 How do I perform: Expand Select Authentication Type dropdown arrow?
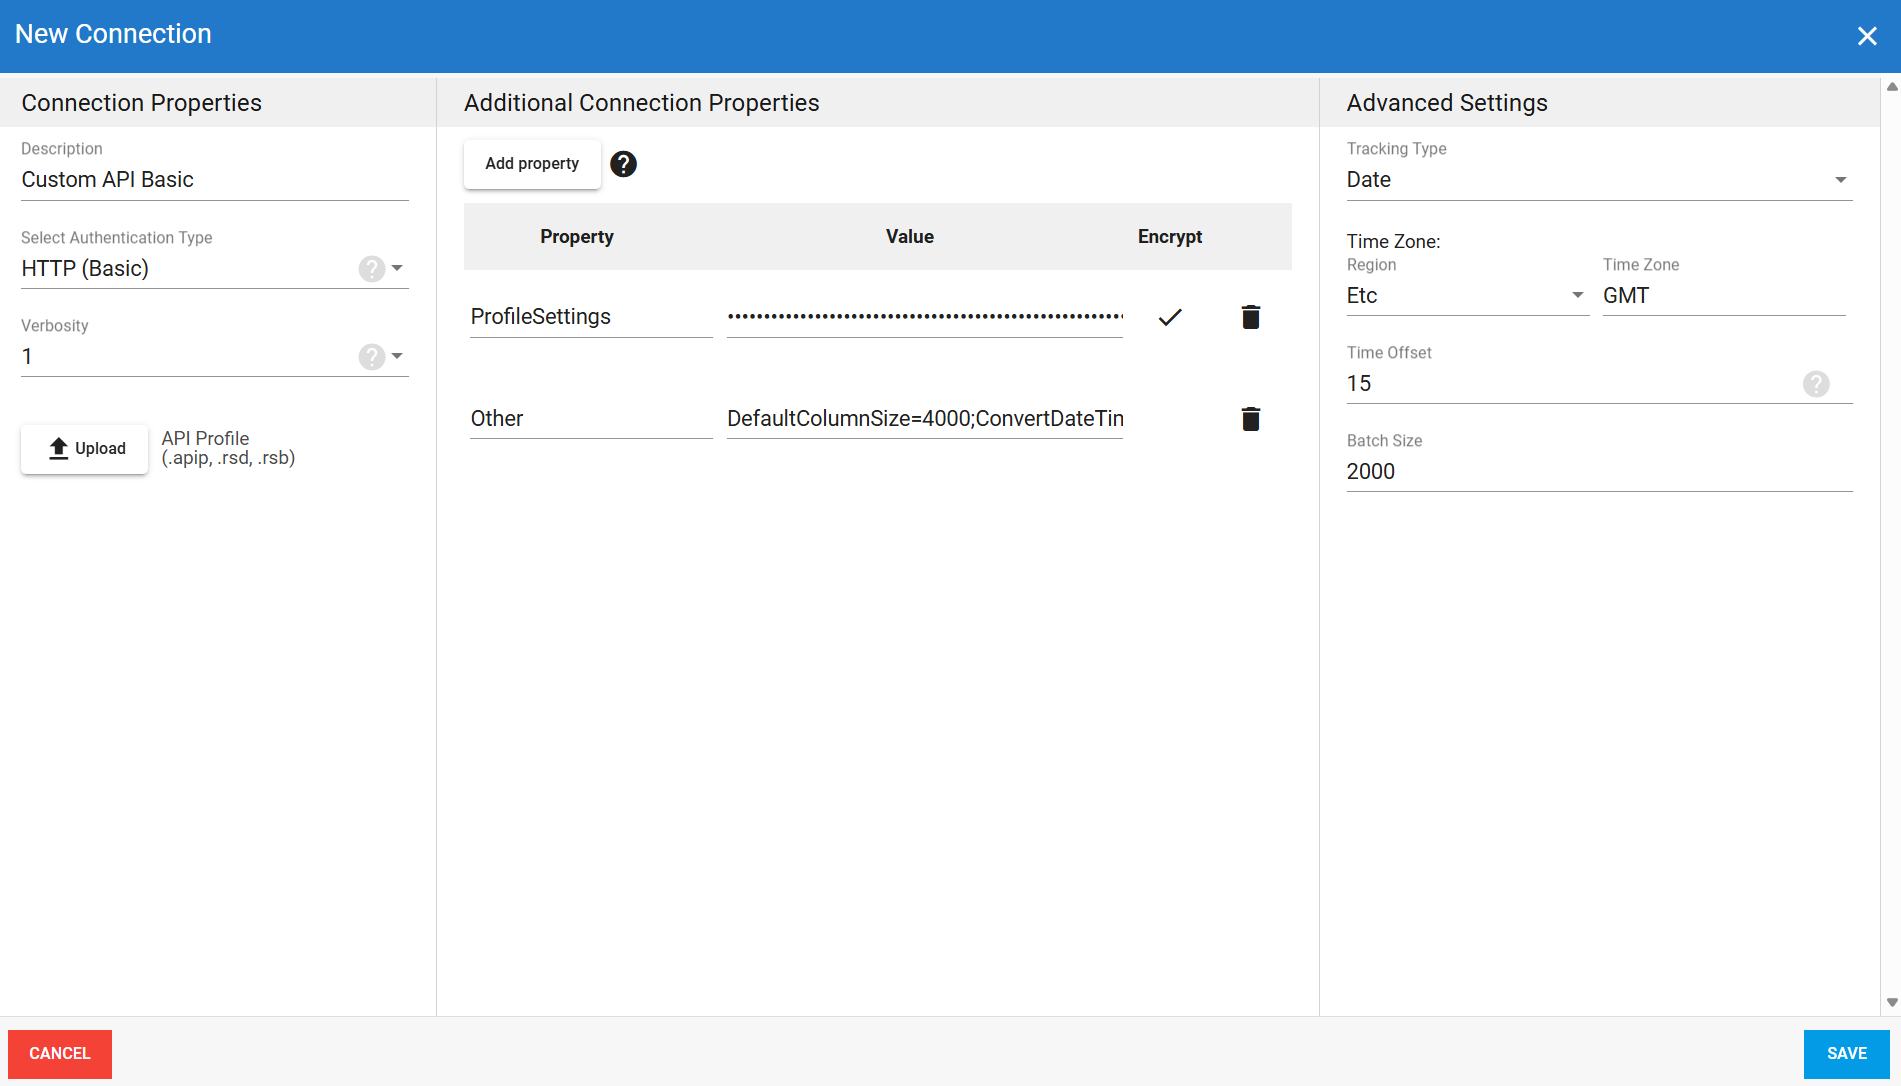397,268
